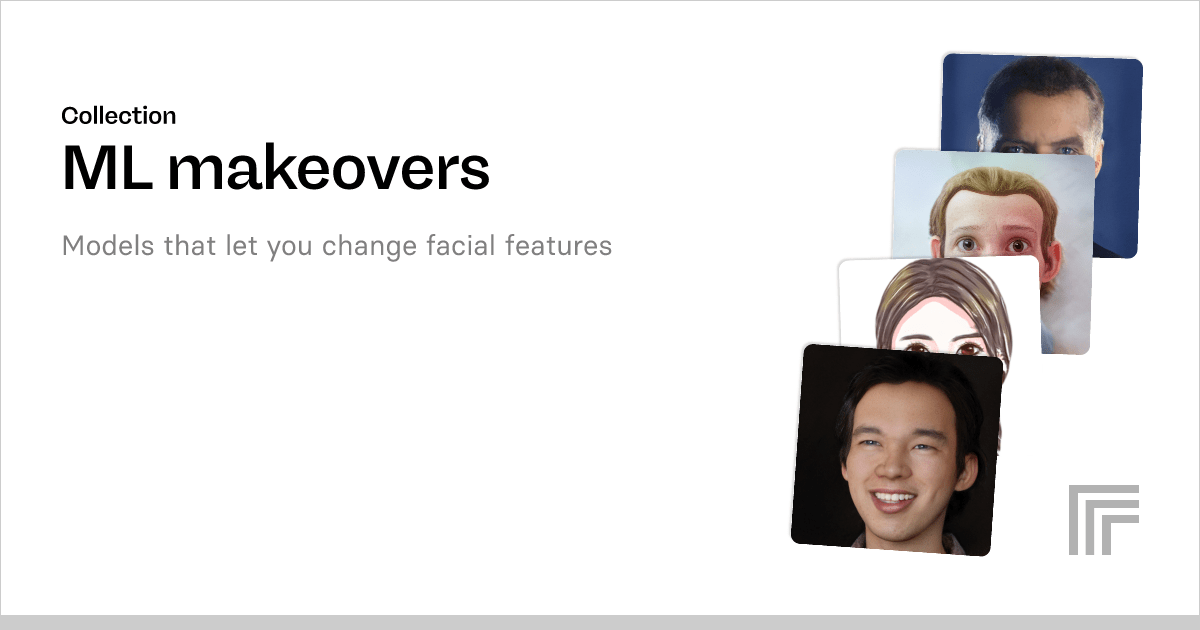Click the word "ML" in the title
This screenshot has width=1200, height=630.
(x=105, y=167)
